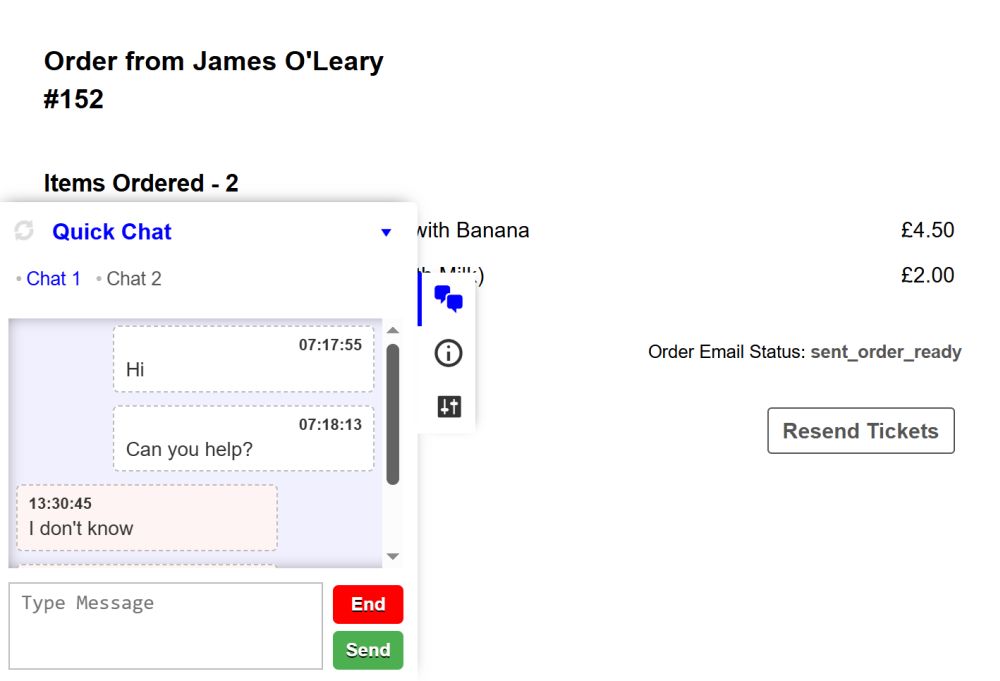Click the chat scrollbar down arrow
Screen dimensions: 1000x681
393,557
